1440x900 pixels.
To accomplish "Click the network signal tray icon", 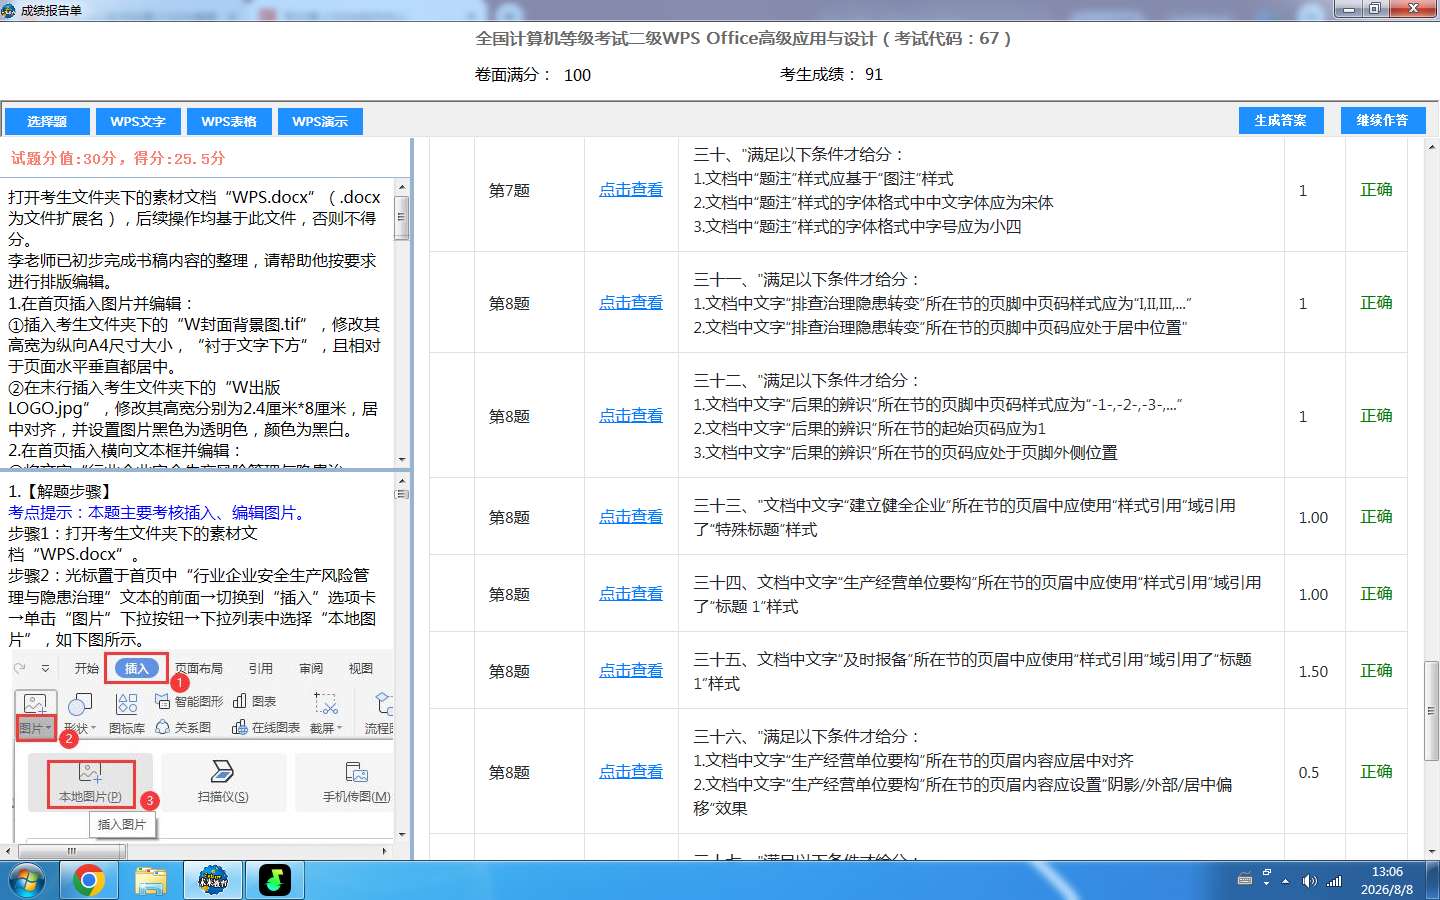I will (x=1334, y=881).
